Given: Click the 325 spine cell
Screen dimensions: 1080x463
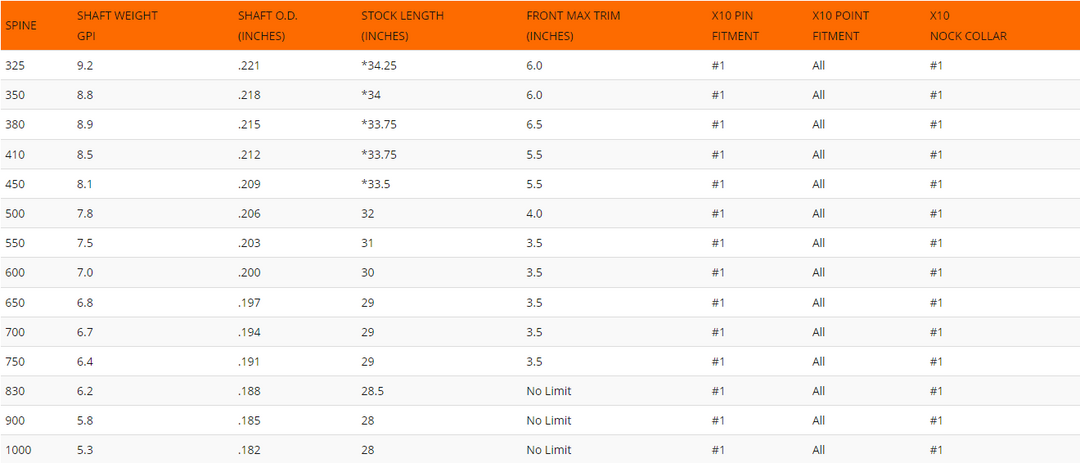Looking at the screenshot, I should [x=15, y=65].
